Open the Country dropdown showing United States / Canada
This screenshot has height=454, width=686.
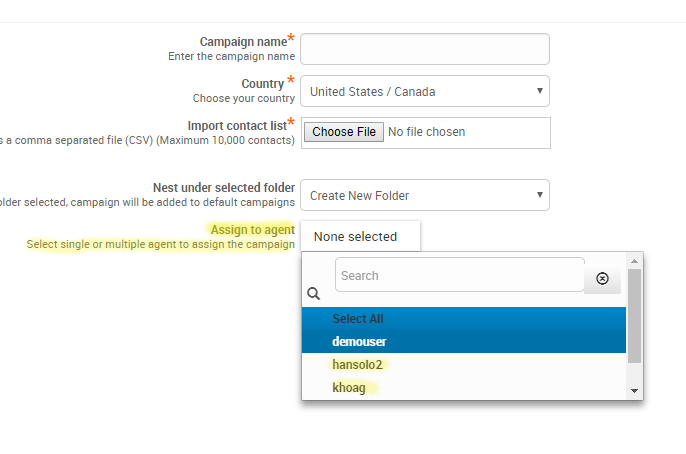coord(425,91)
